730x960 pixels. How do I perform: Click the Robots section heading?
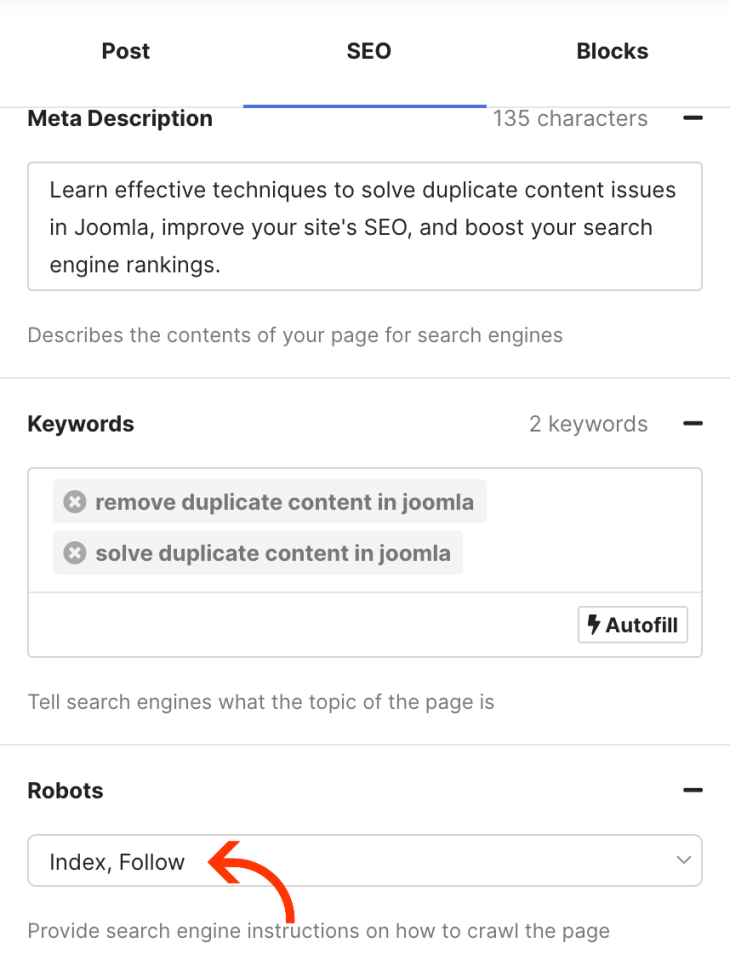[x=66, y=791]
